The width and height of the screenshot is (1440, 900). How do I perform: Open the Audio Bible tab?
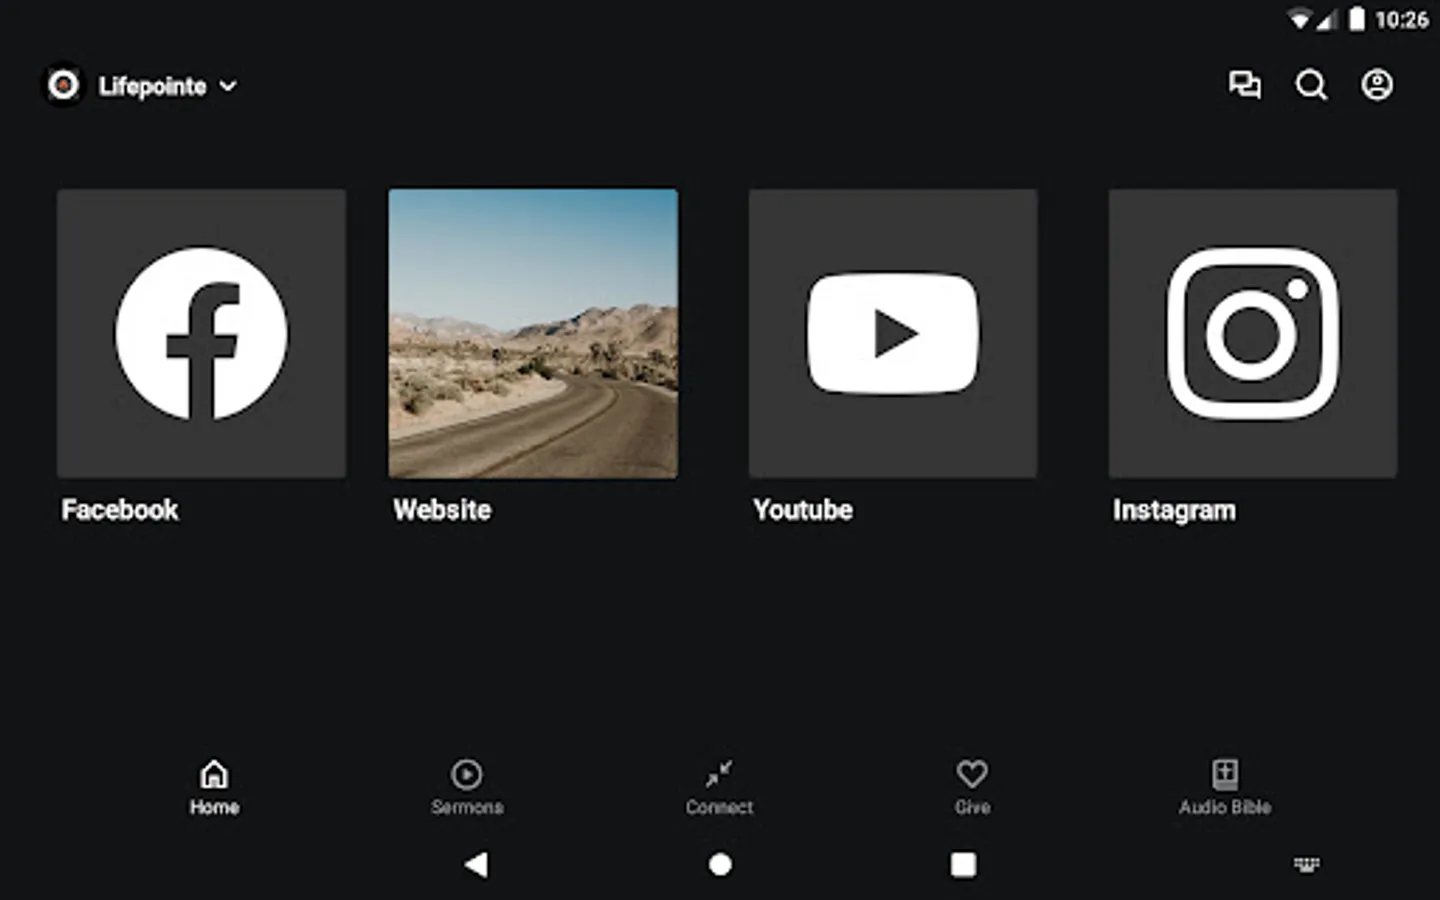tap(1225, 788)
